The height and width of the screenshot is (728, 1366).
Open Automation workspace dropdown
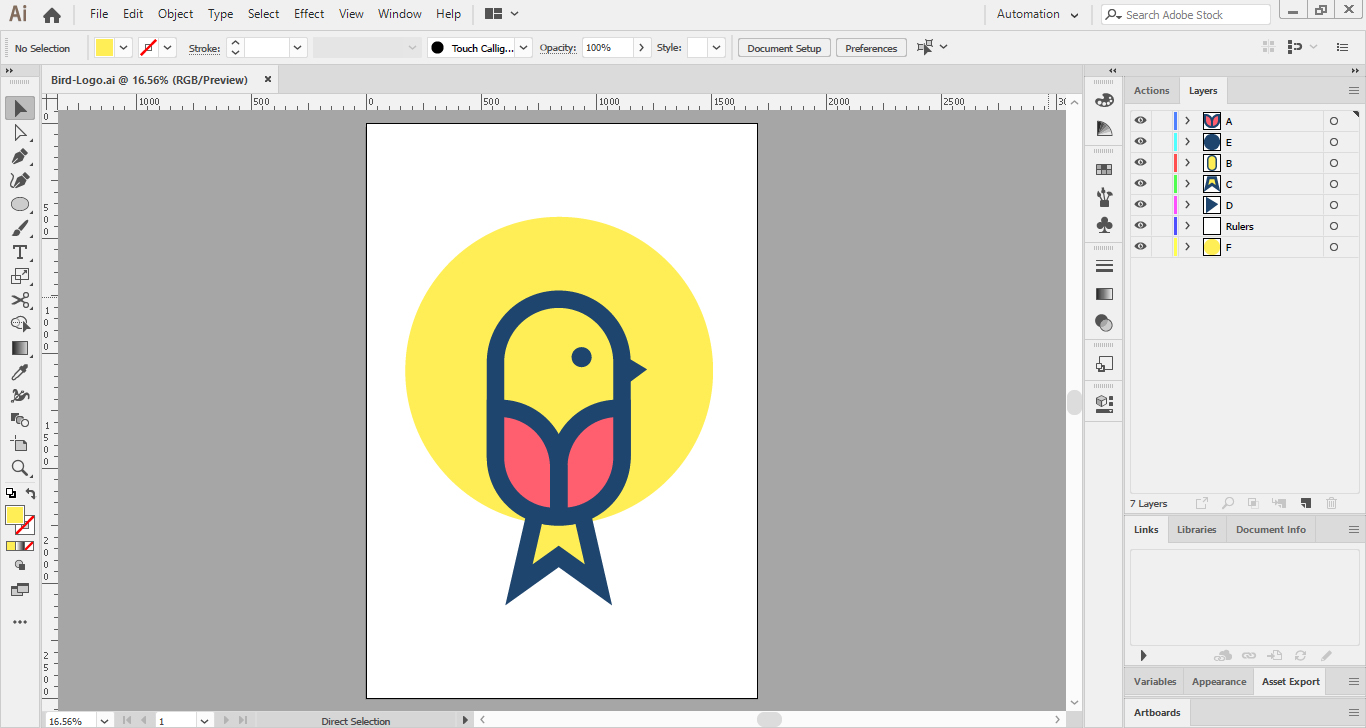point(1038,14)
